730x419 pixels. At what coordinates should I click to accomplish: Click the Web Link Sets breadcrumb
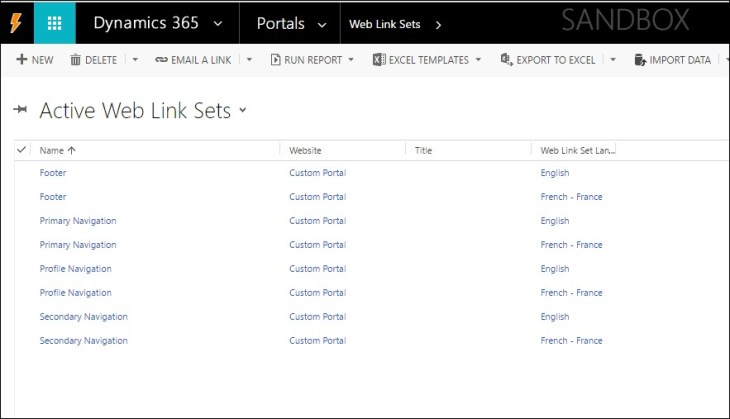(384, 24)
